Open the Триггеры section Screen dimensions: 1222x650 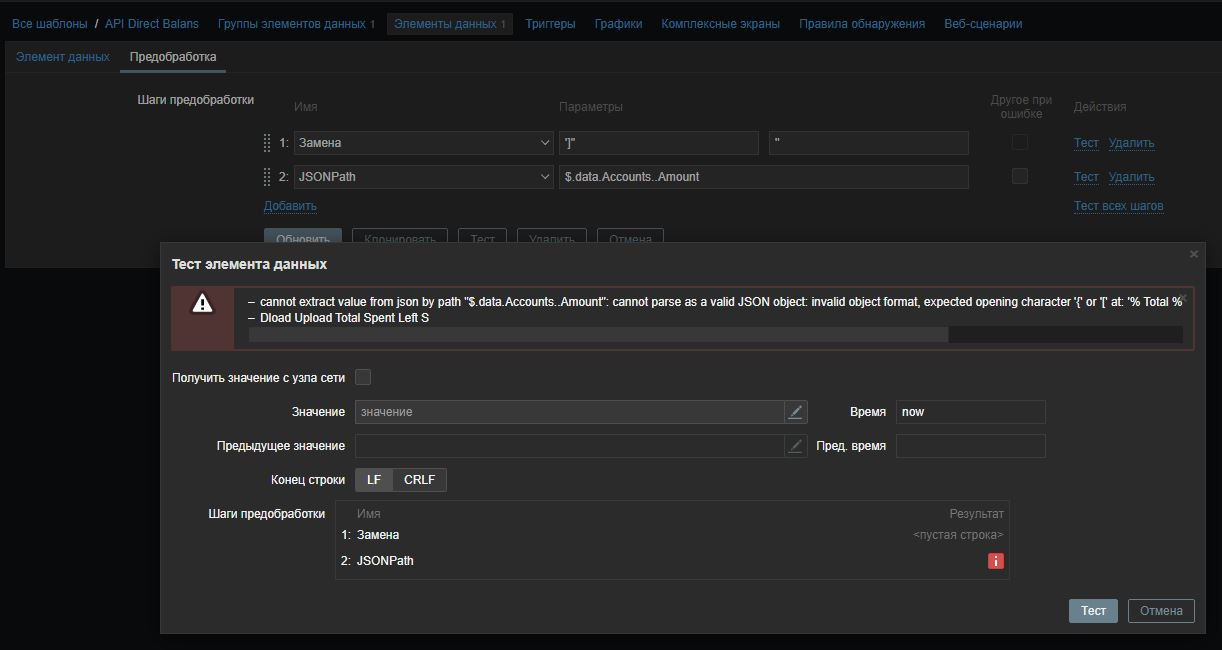coord(550,24)
